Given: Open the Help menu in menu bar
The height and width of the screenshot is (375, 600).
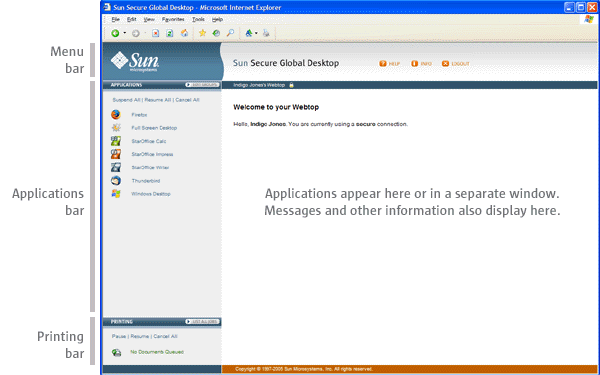Looking at the screenshot, I should pyautogui.click(x=217, y=19).
